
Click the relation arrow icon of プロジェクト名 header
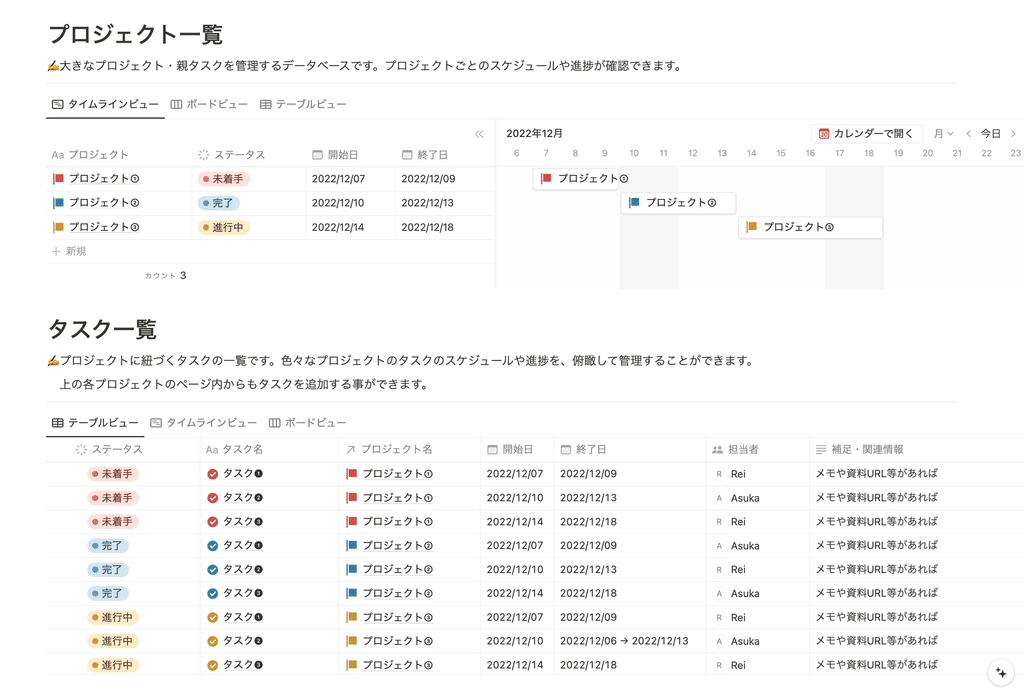[351, 449]
